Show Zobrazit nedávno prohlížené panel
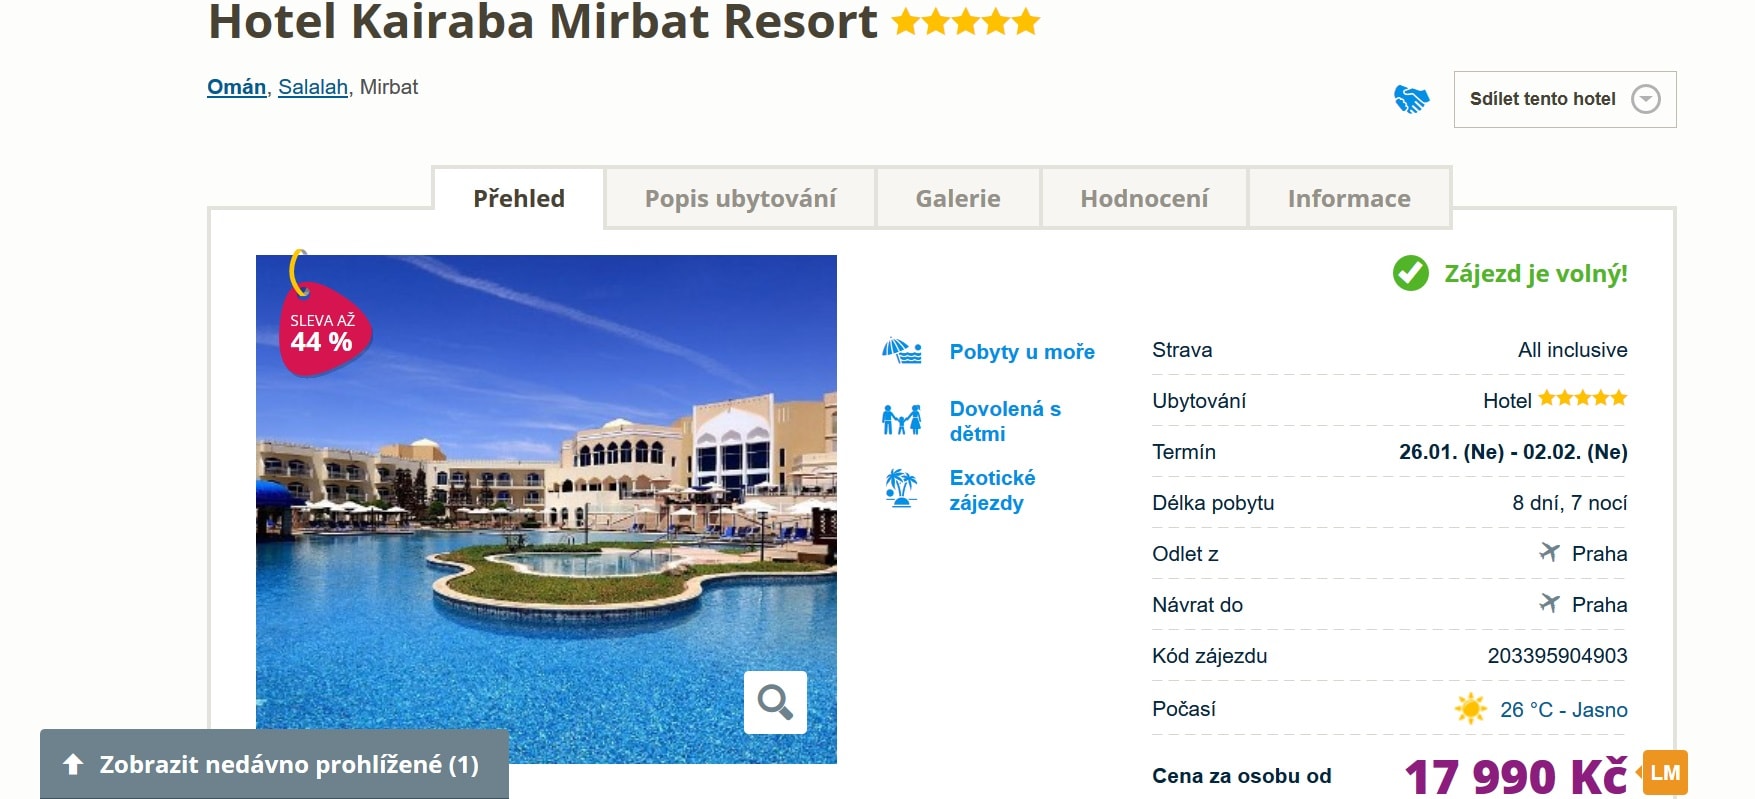Screen dimensions: 1755x799 pyautogui.click(x=274, y=765)
